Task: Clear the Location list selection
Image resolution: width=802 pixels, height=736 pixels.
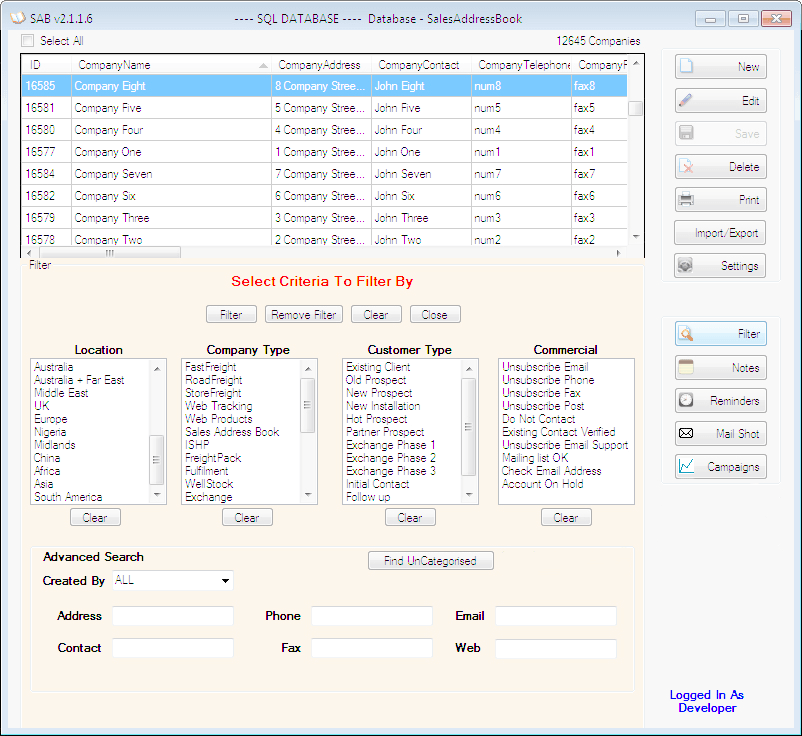Action: [95, 517]
